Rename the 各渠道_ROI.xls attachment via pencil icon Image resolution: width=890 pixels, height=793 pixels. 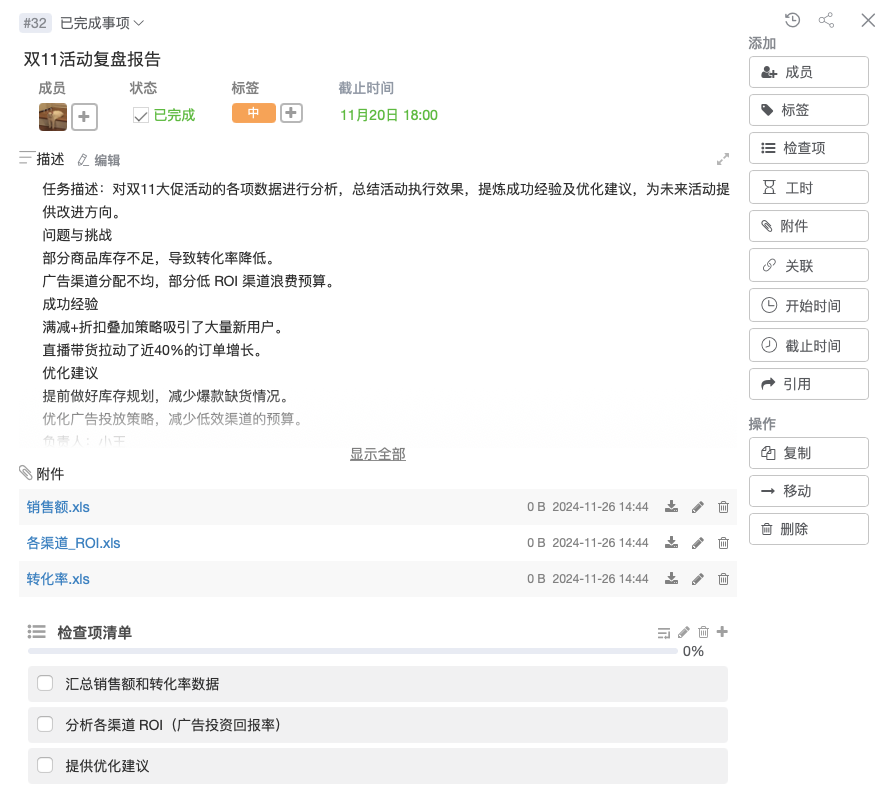pyautogui.click(x=698, y=543)
